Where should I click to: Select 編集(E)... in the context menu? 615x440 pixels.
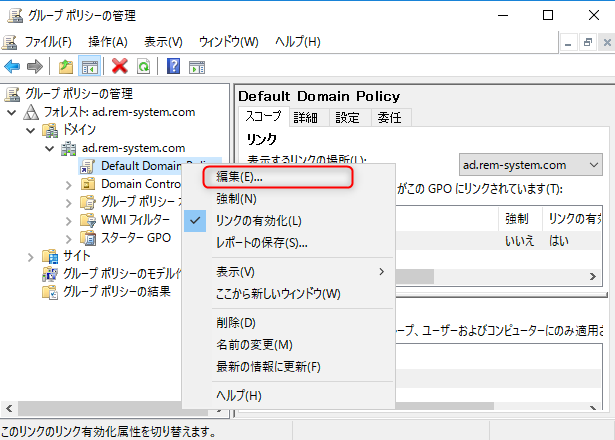click(x=240, y=176)
